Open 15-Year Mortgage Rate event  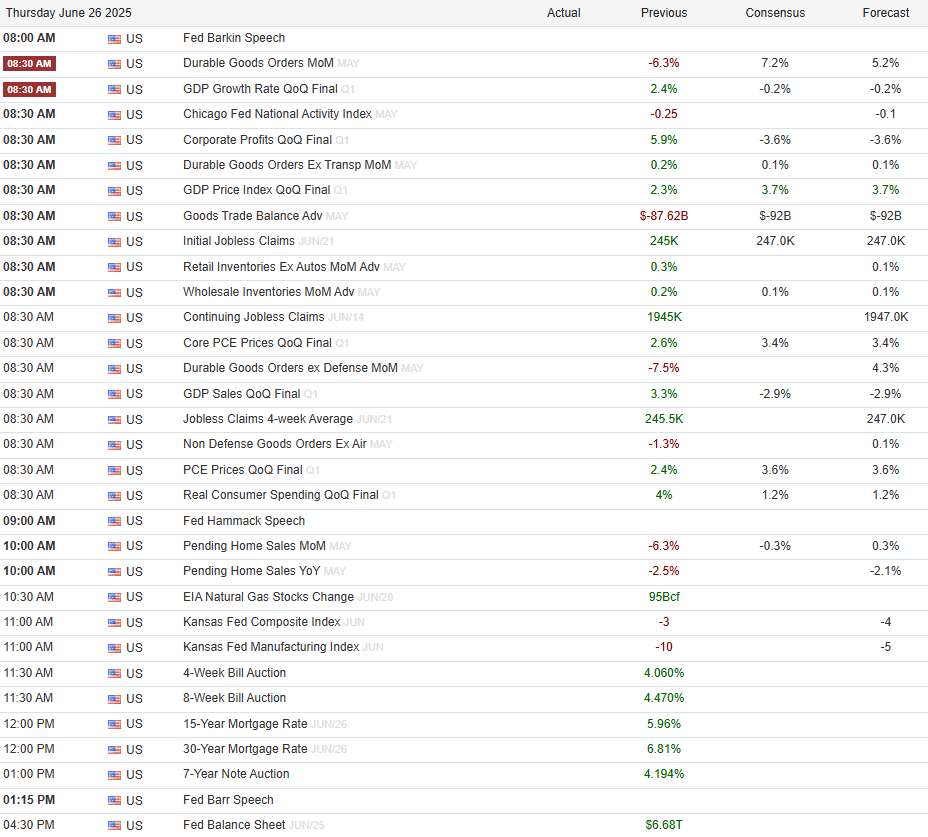pos(245,724)
